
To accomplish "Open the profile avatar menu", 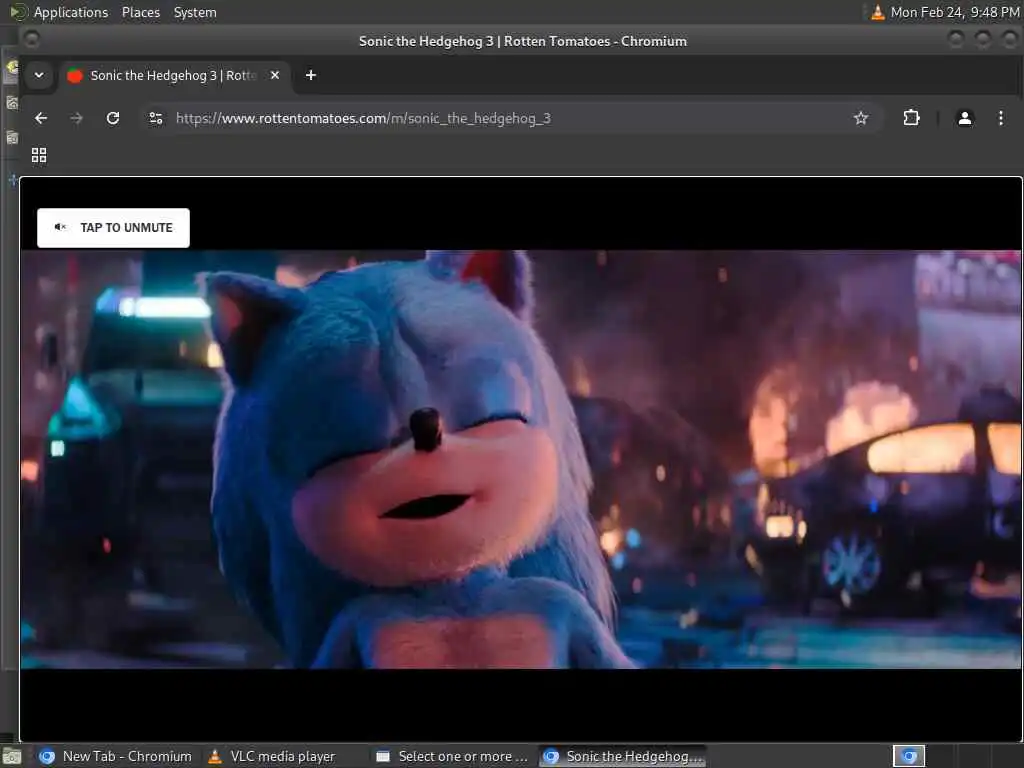I will [x=965, y=118].
